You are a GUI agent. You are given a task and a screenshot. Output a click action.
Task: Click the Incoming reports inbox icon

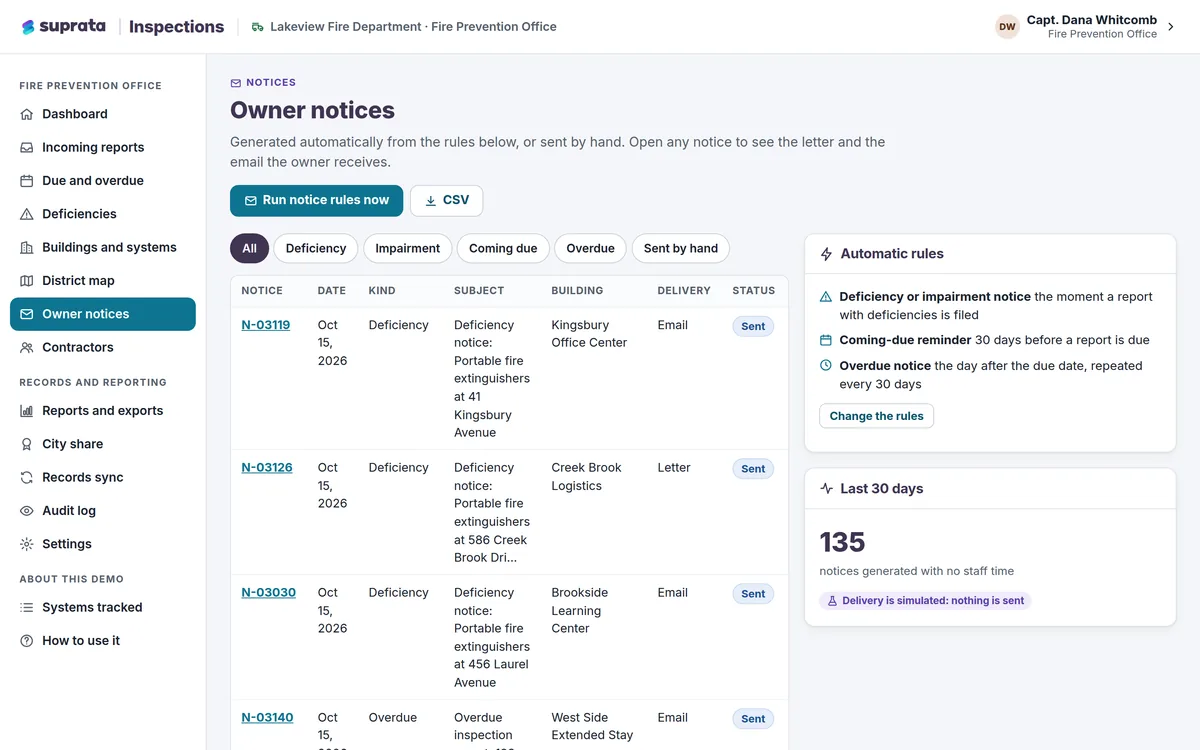[27, 147]
